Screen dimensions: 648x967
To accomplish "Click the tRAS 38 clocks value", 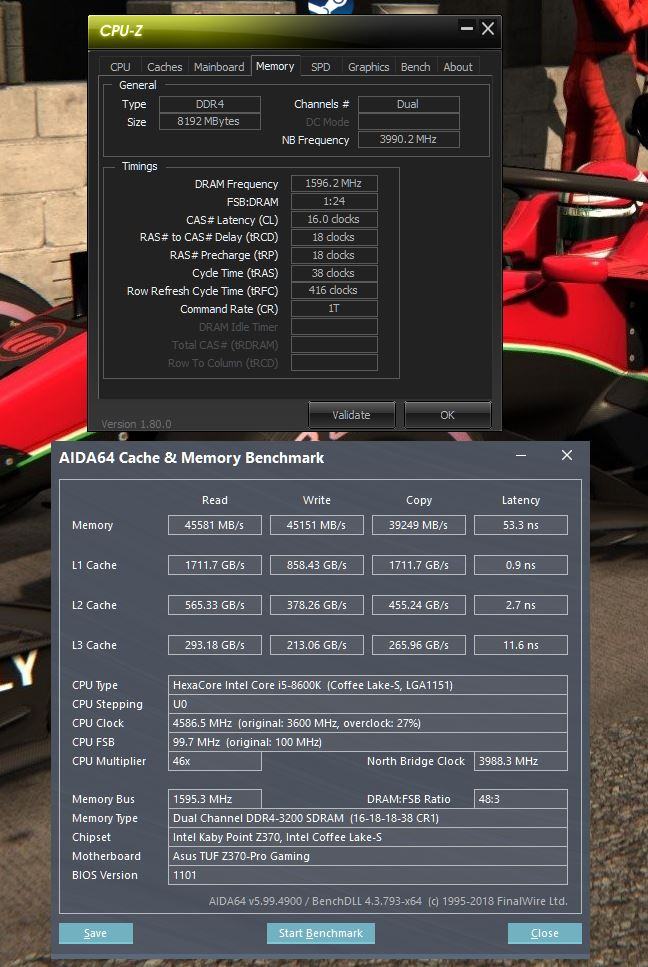I will (334, 273).
